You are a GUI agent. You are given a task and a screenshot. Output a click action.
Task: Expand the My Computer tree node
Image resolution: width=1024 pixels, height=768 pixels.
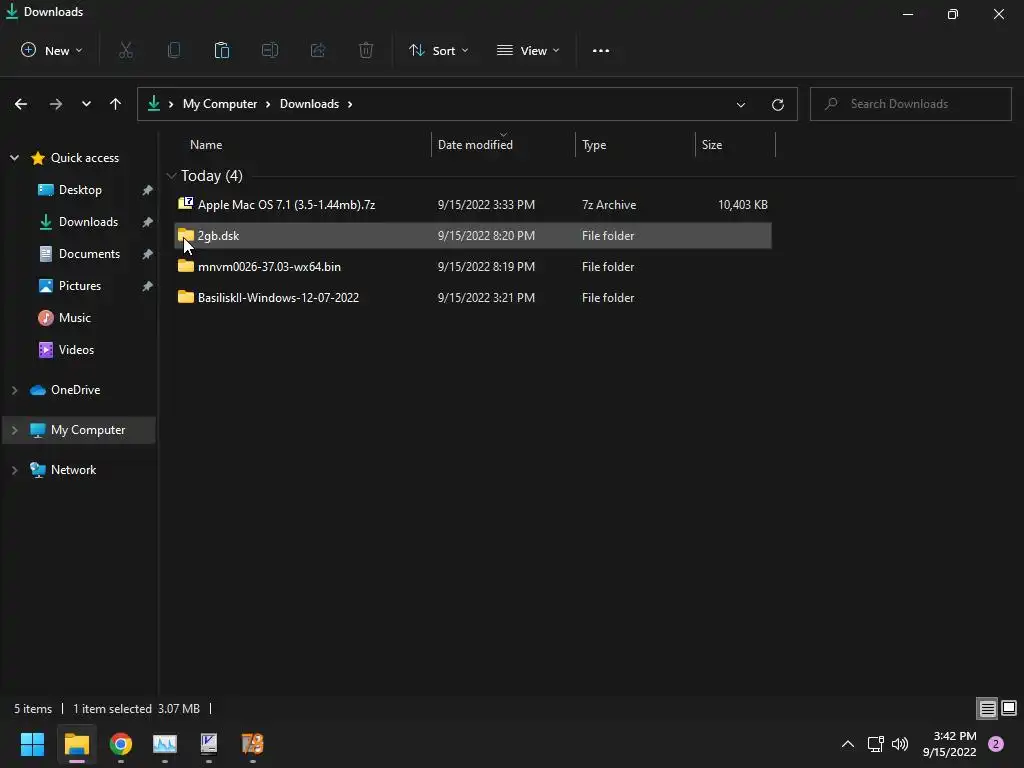(x=14, y=430)
